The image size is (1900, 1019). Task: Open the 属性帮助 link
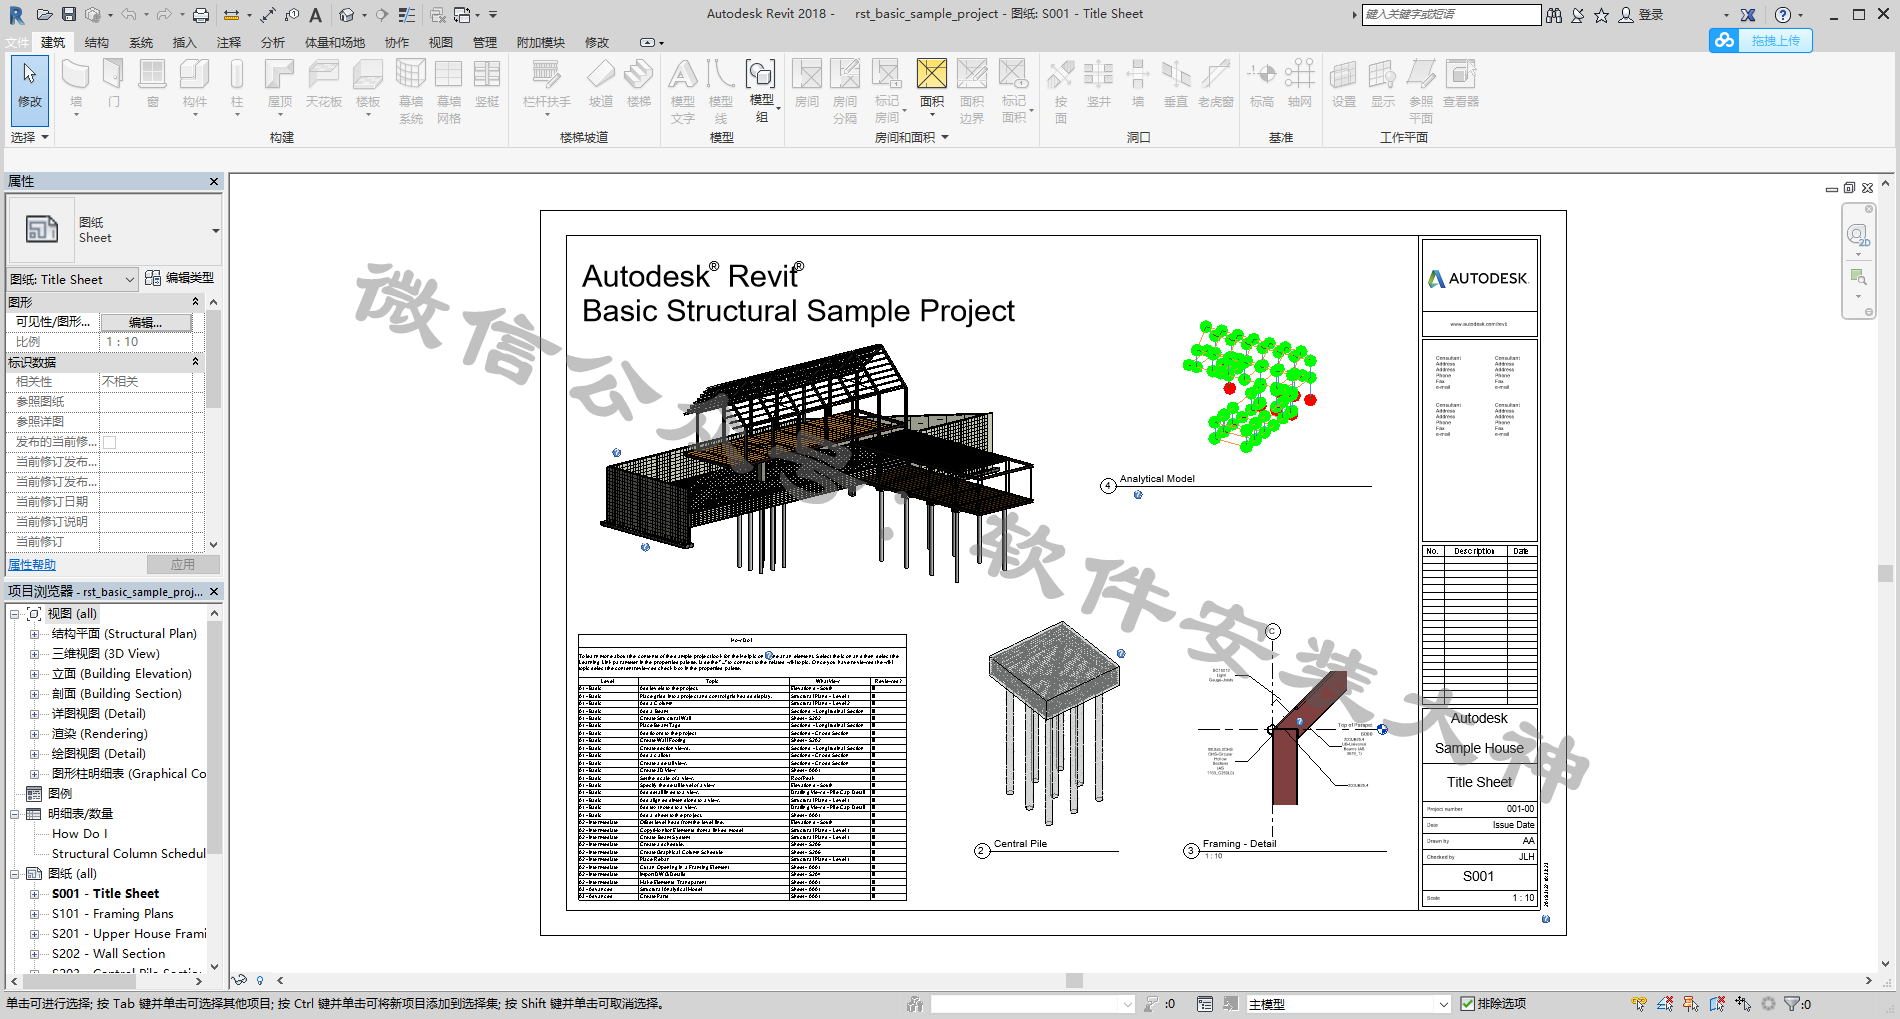point(32,565)
